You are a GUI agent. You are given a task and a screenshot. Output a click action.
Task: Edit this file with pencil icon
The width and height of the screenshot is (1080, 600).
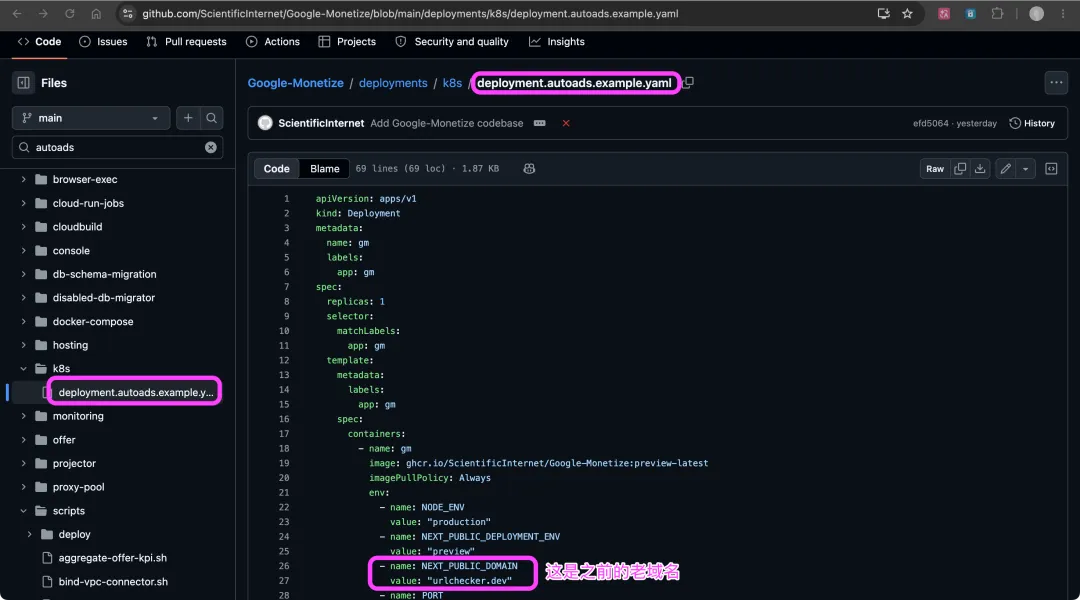[1006, 169]
